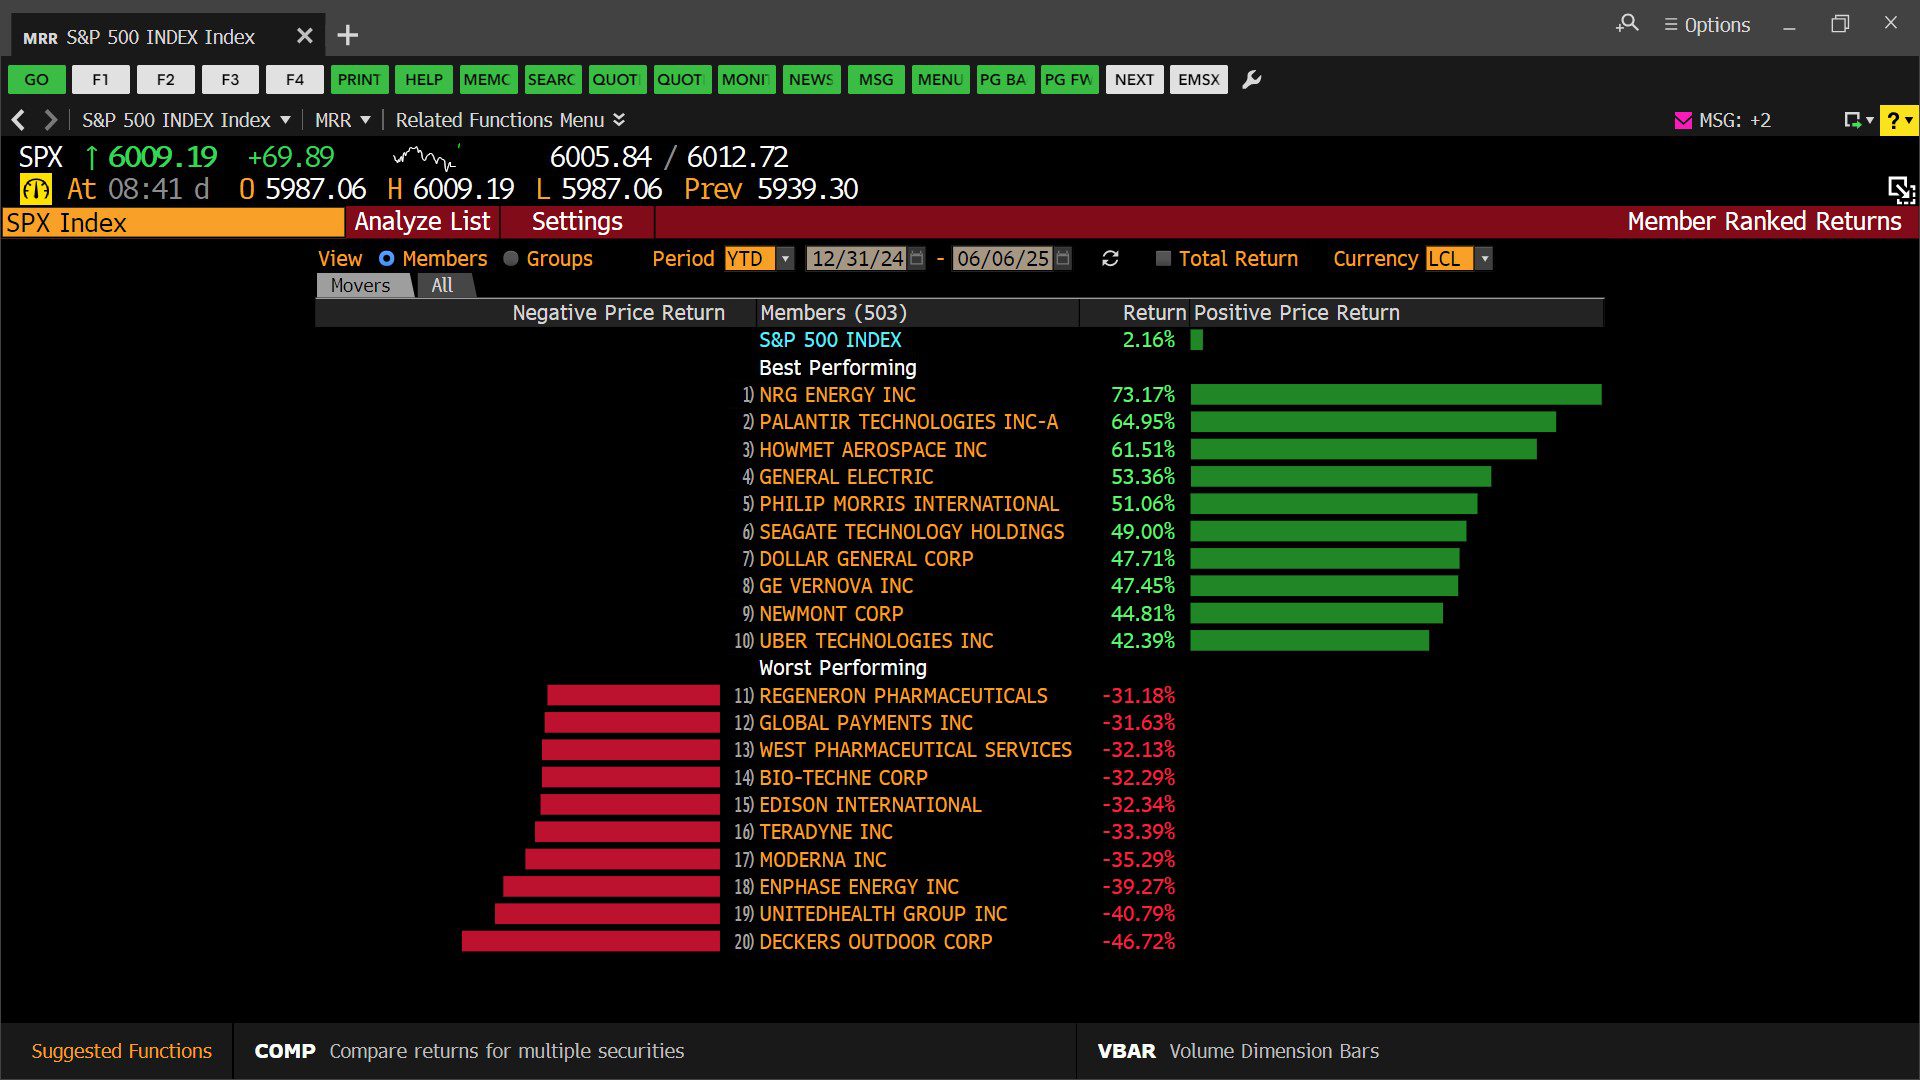
Task: Click the refresh icon beside date range
Action: 1110,259
